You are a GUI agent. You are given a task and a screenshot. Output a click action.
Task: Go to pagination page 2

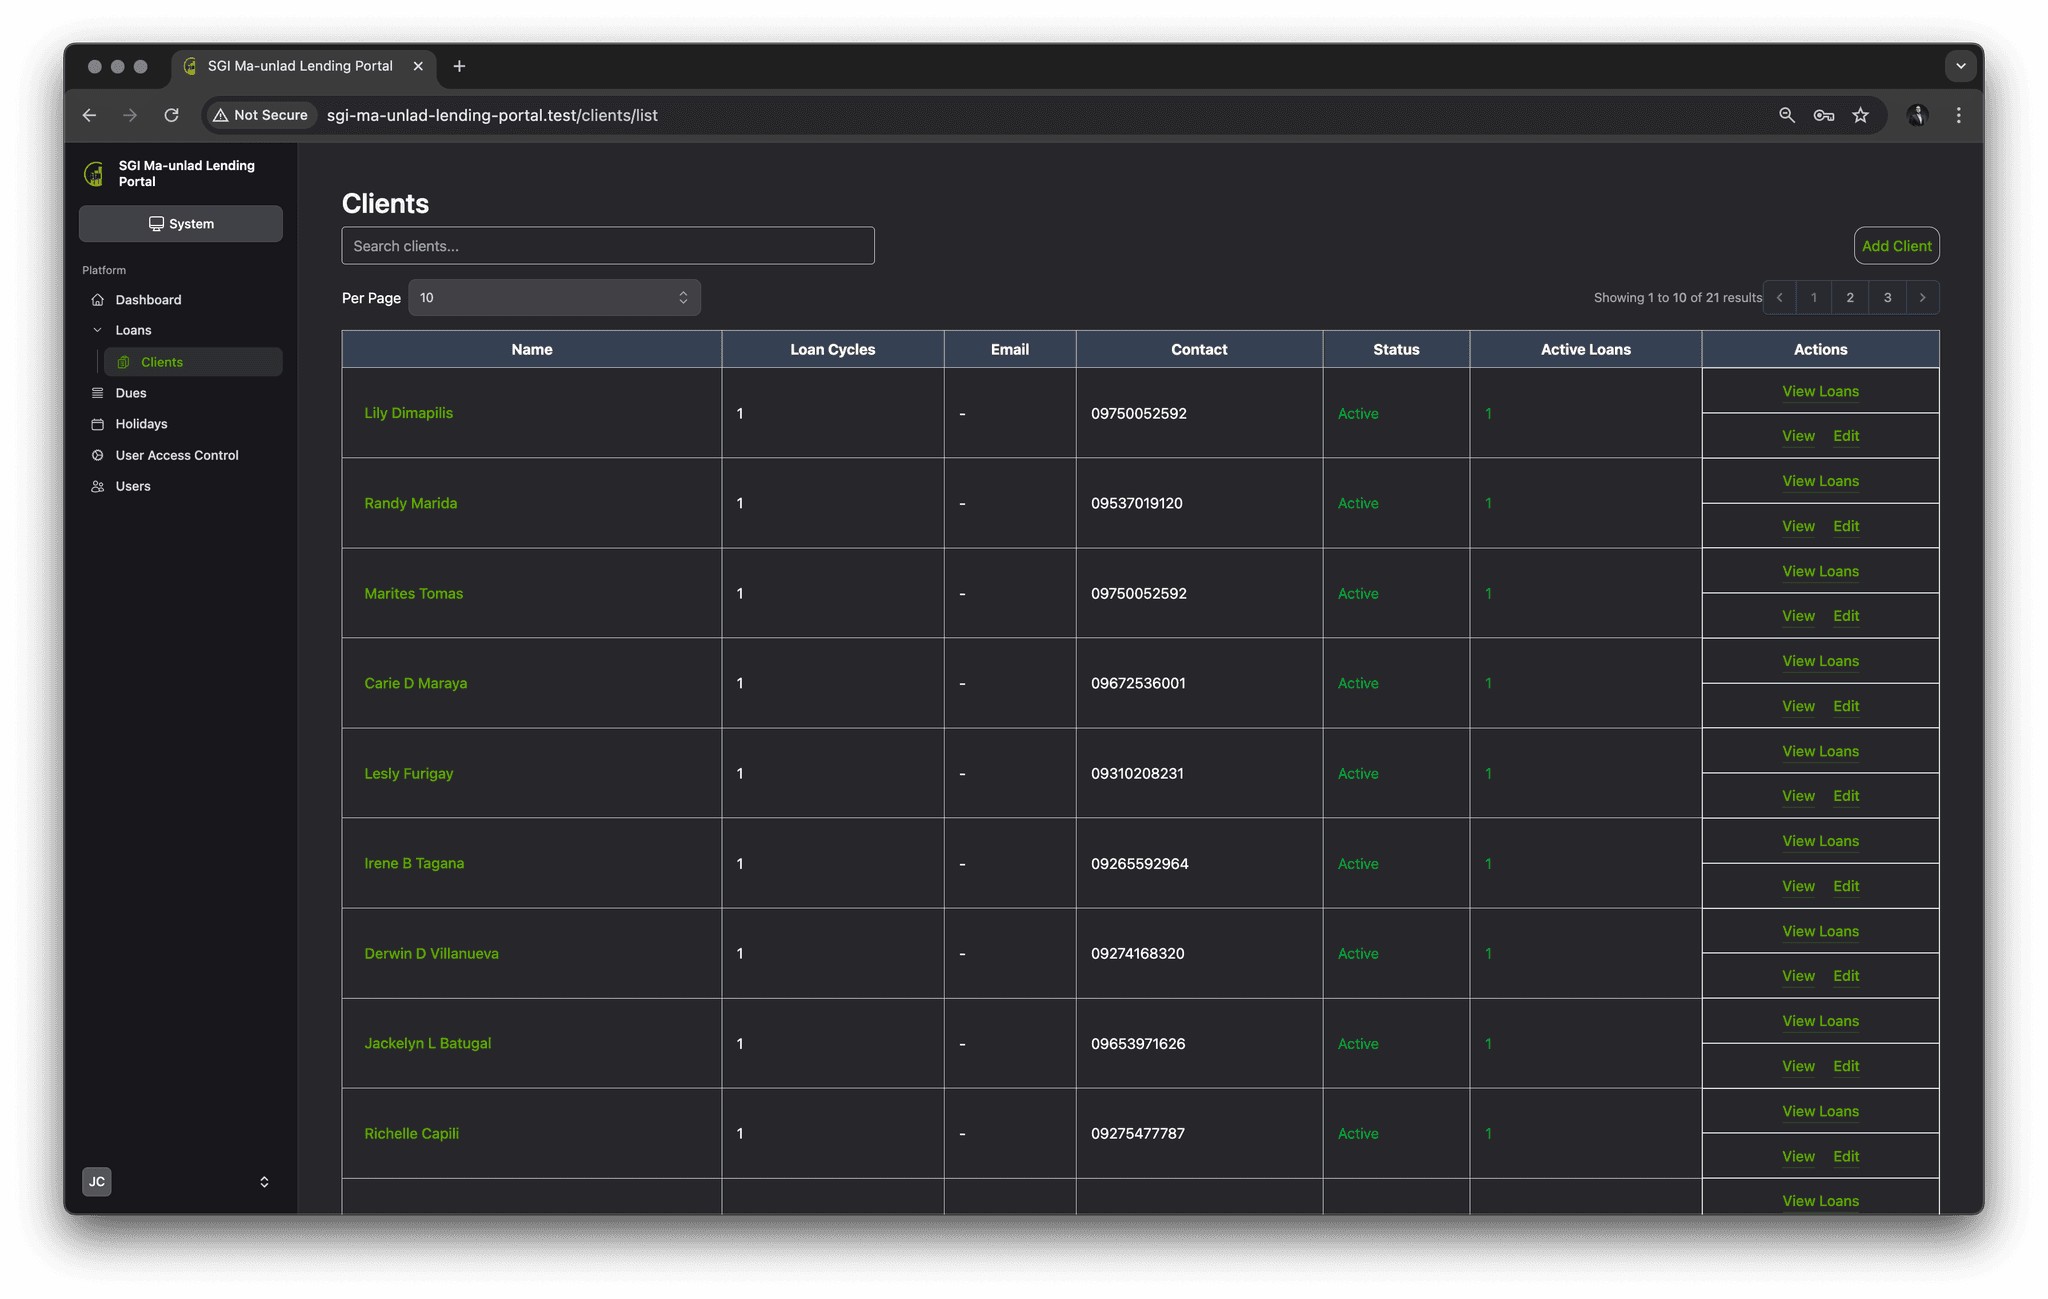click(1850, 298)
